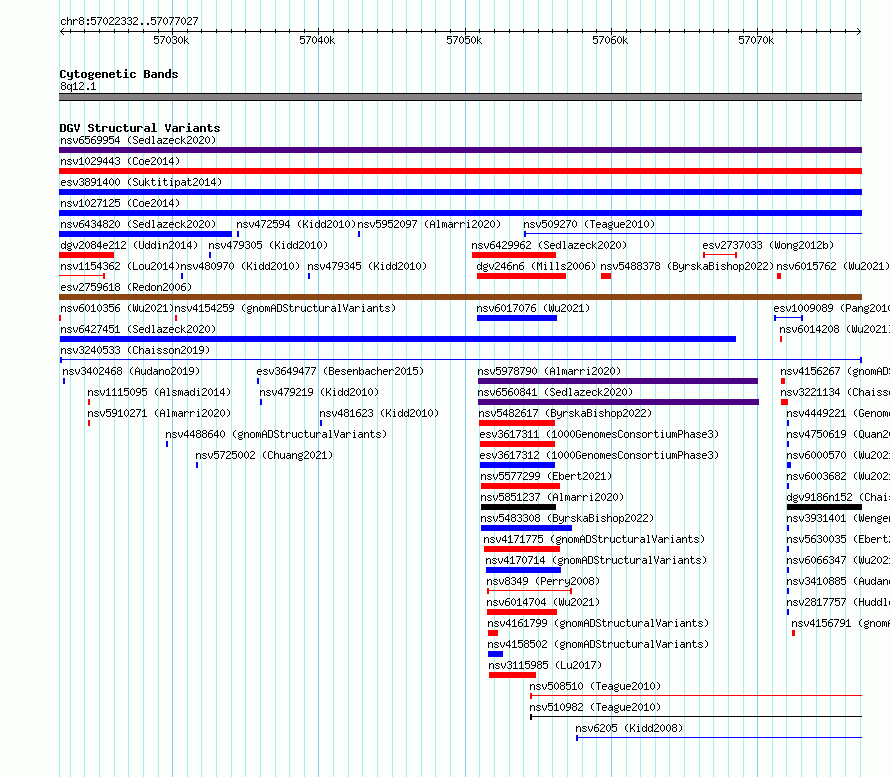Click the 57050k ruler position label
890x777 pixels.
coord(464,40)
